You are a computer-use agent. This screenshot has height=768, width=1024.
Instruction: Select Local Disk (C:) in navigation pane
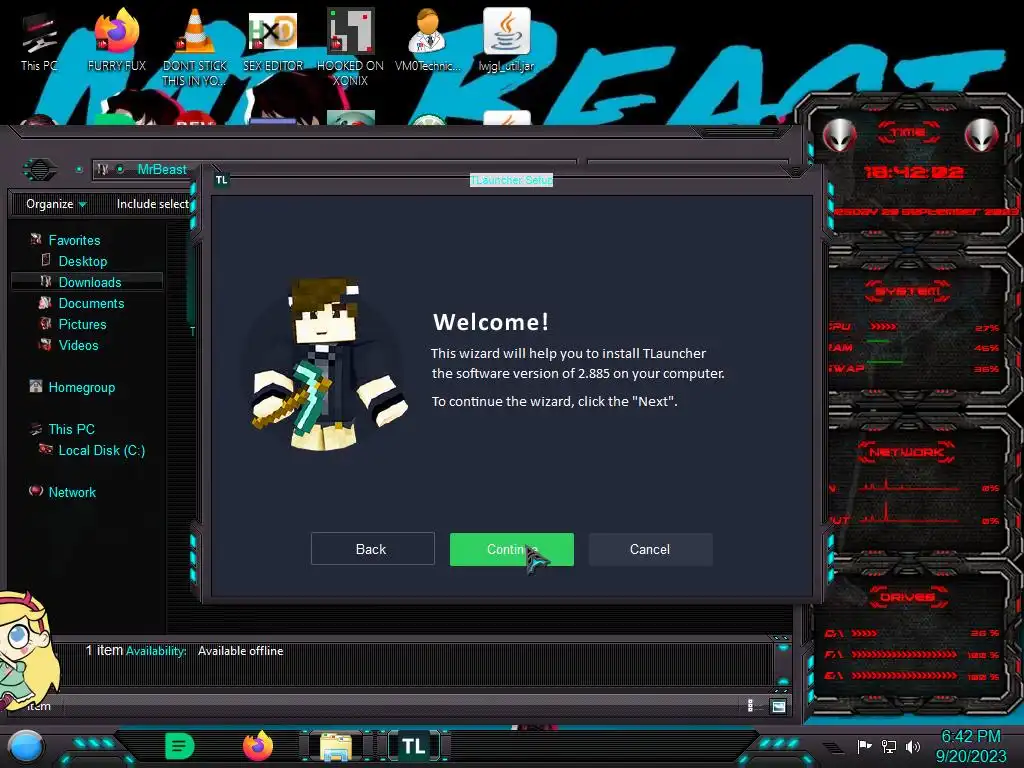(x=101, y=450)
